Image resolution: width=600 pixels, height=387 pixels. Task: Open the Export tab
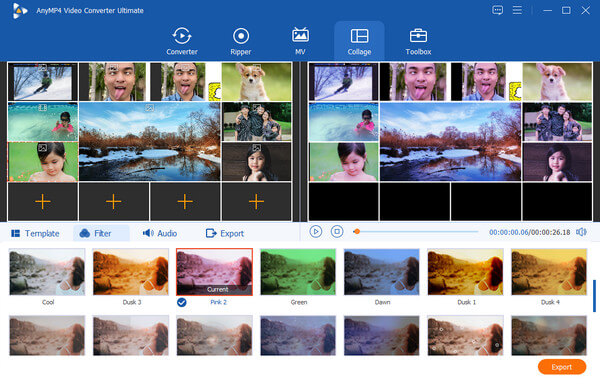click(x=225, y=233)
